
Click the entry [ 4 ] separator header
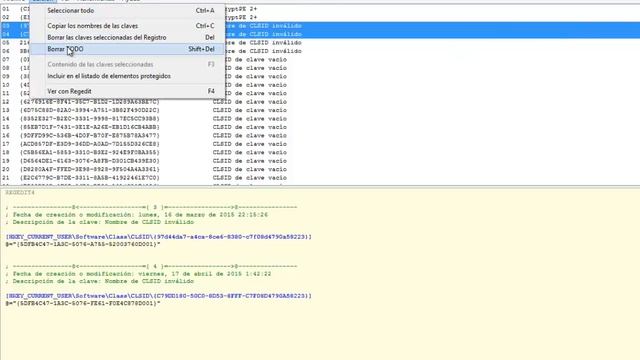click(x=151, y=267)
